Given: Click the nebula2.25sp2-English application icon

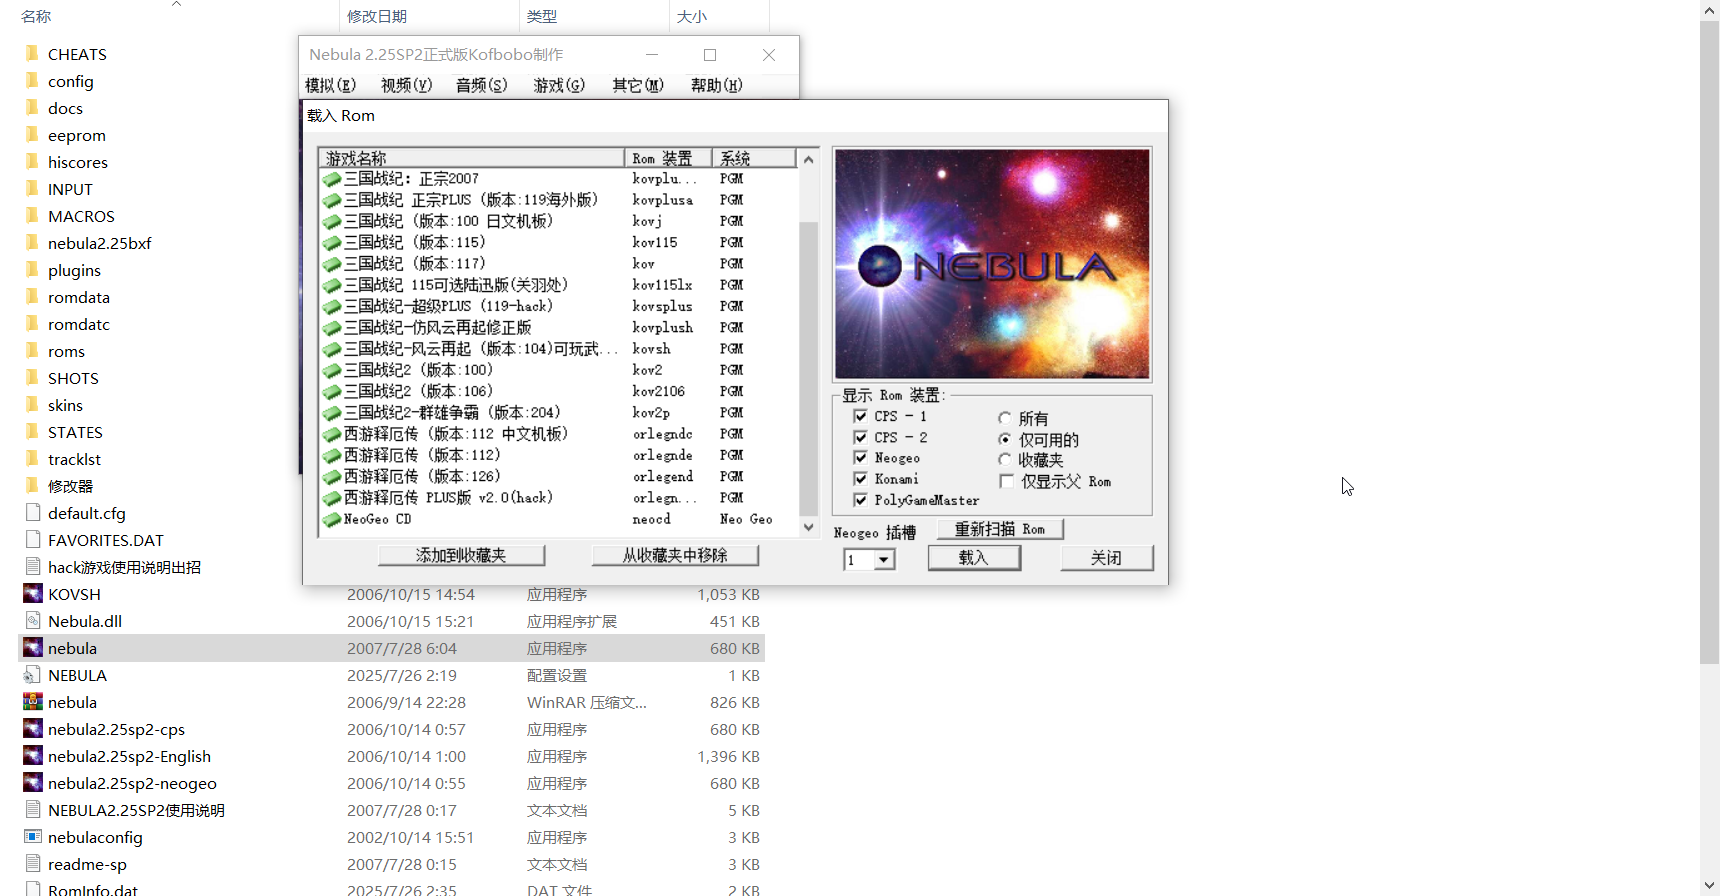Looking at the screenshot, I should [33, 756].
